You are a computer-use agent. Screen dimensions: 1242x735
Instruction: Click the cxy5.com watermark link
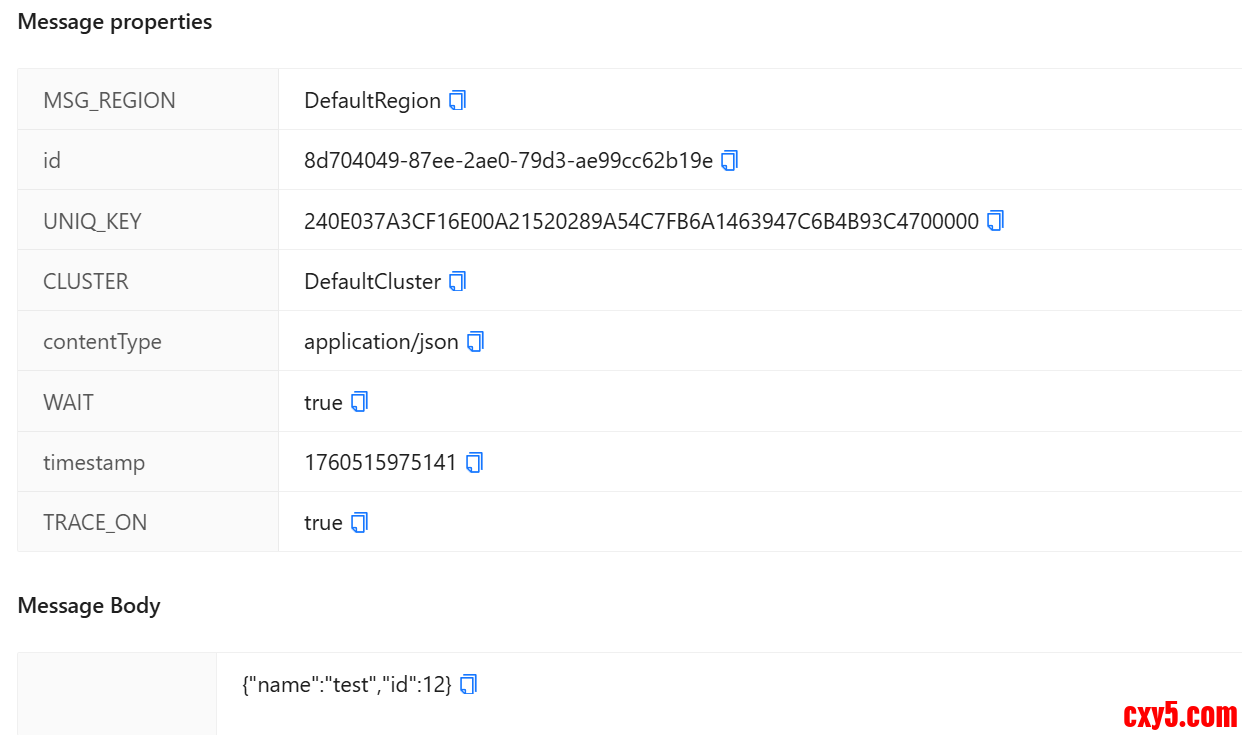tap(1180, 715)
